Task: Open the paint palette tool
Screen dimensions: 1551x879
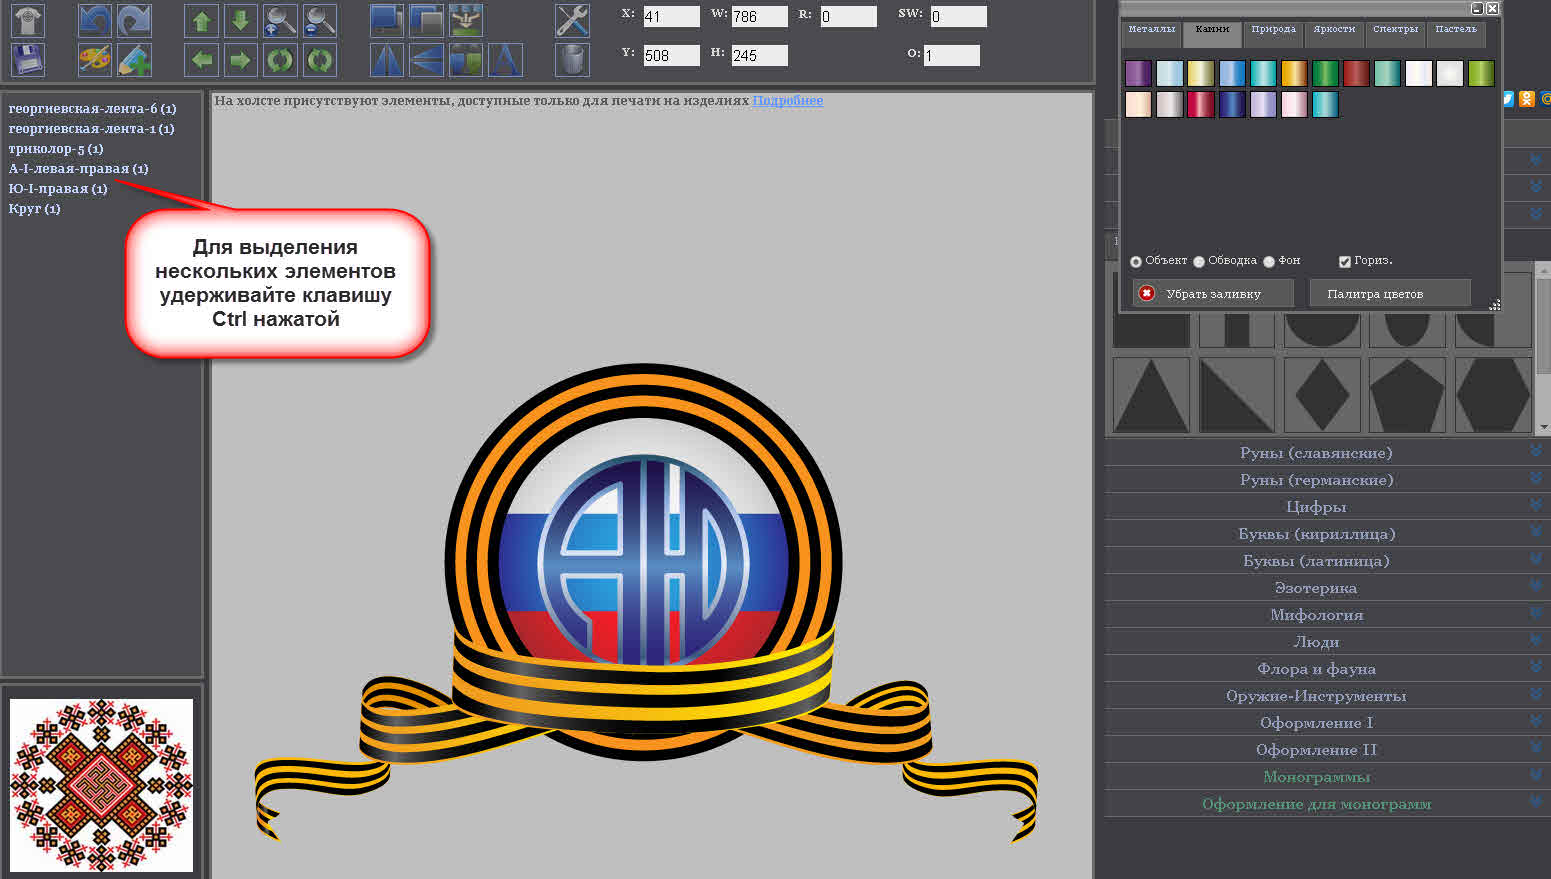Action: click(x=95, y=60)
